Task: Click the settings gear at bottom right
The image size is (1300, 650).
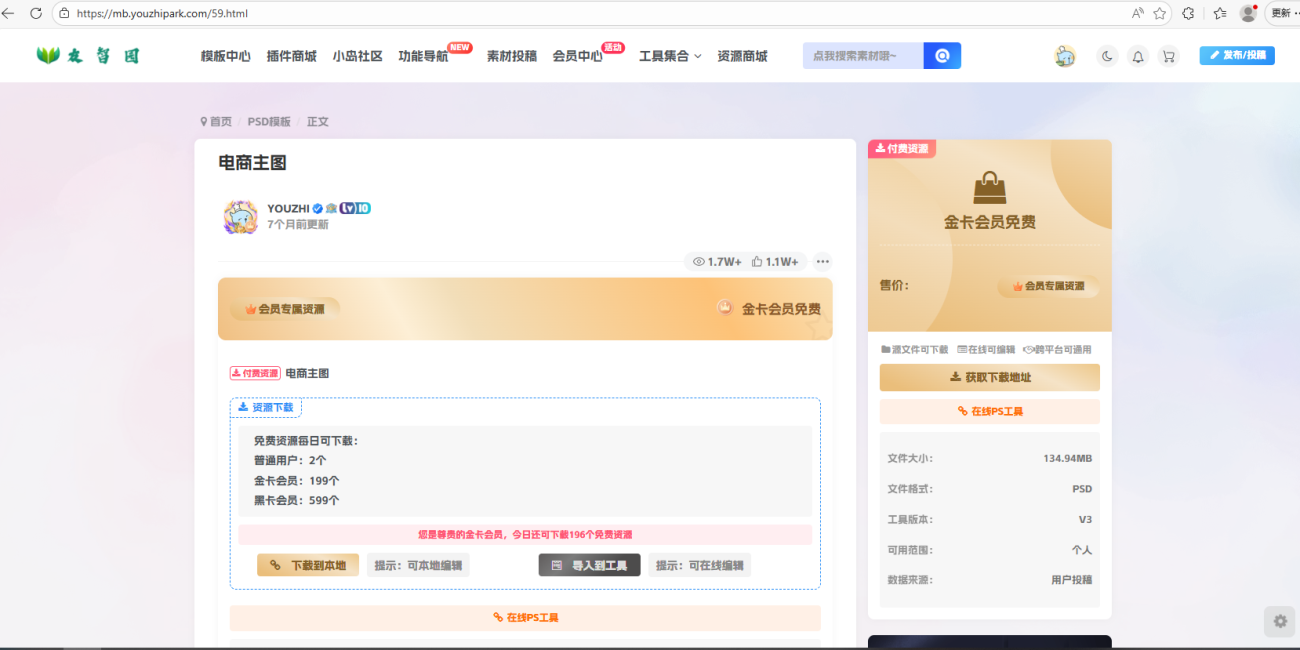Action: 1278,621
